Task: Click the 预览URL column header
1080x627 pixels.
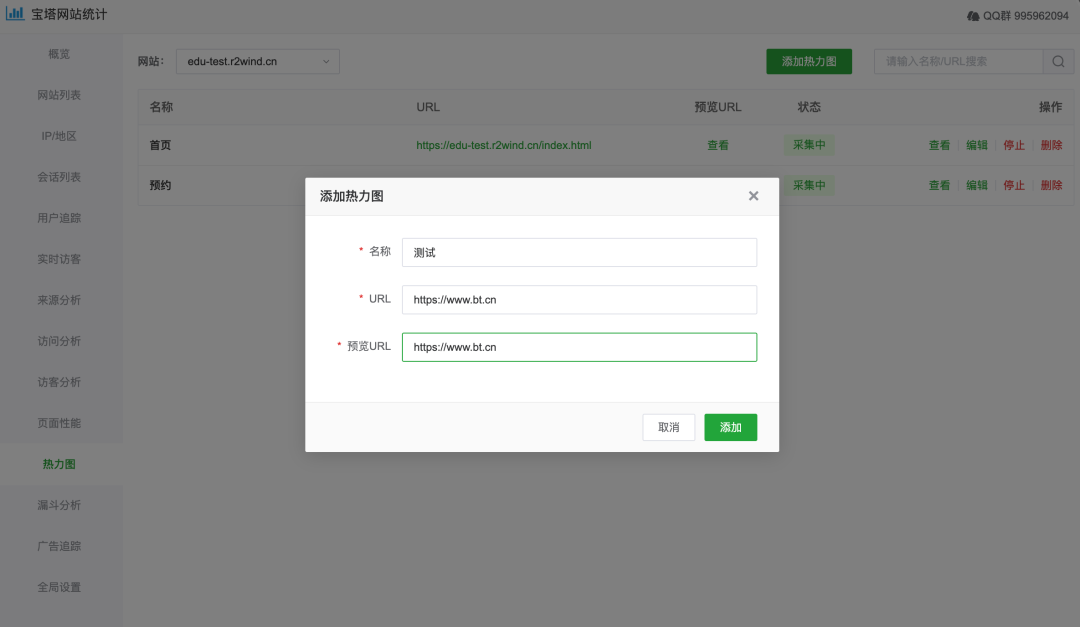Action: [x=718, y=107]
